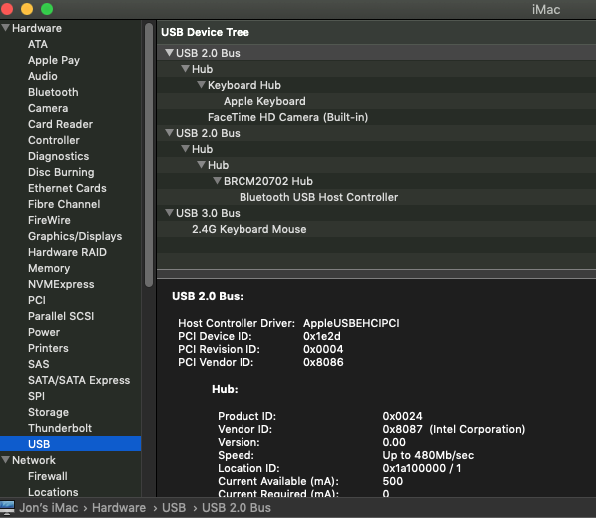Select SPI in the sidebar
Image resolution: width=596 pixels, height=518 pixels.
pos(36,396)
